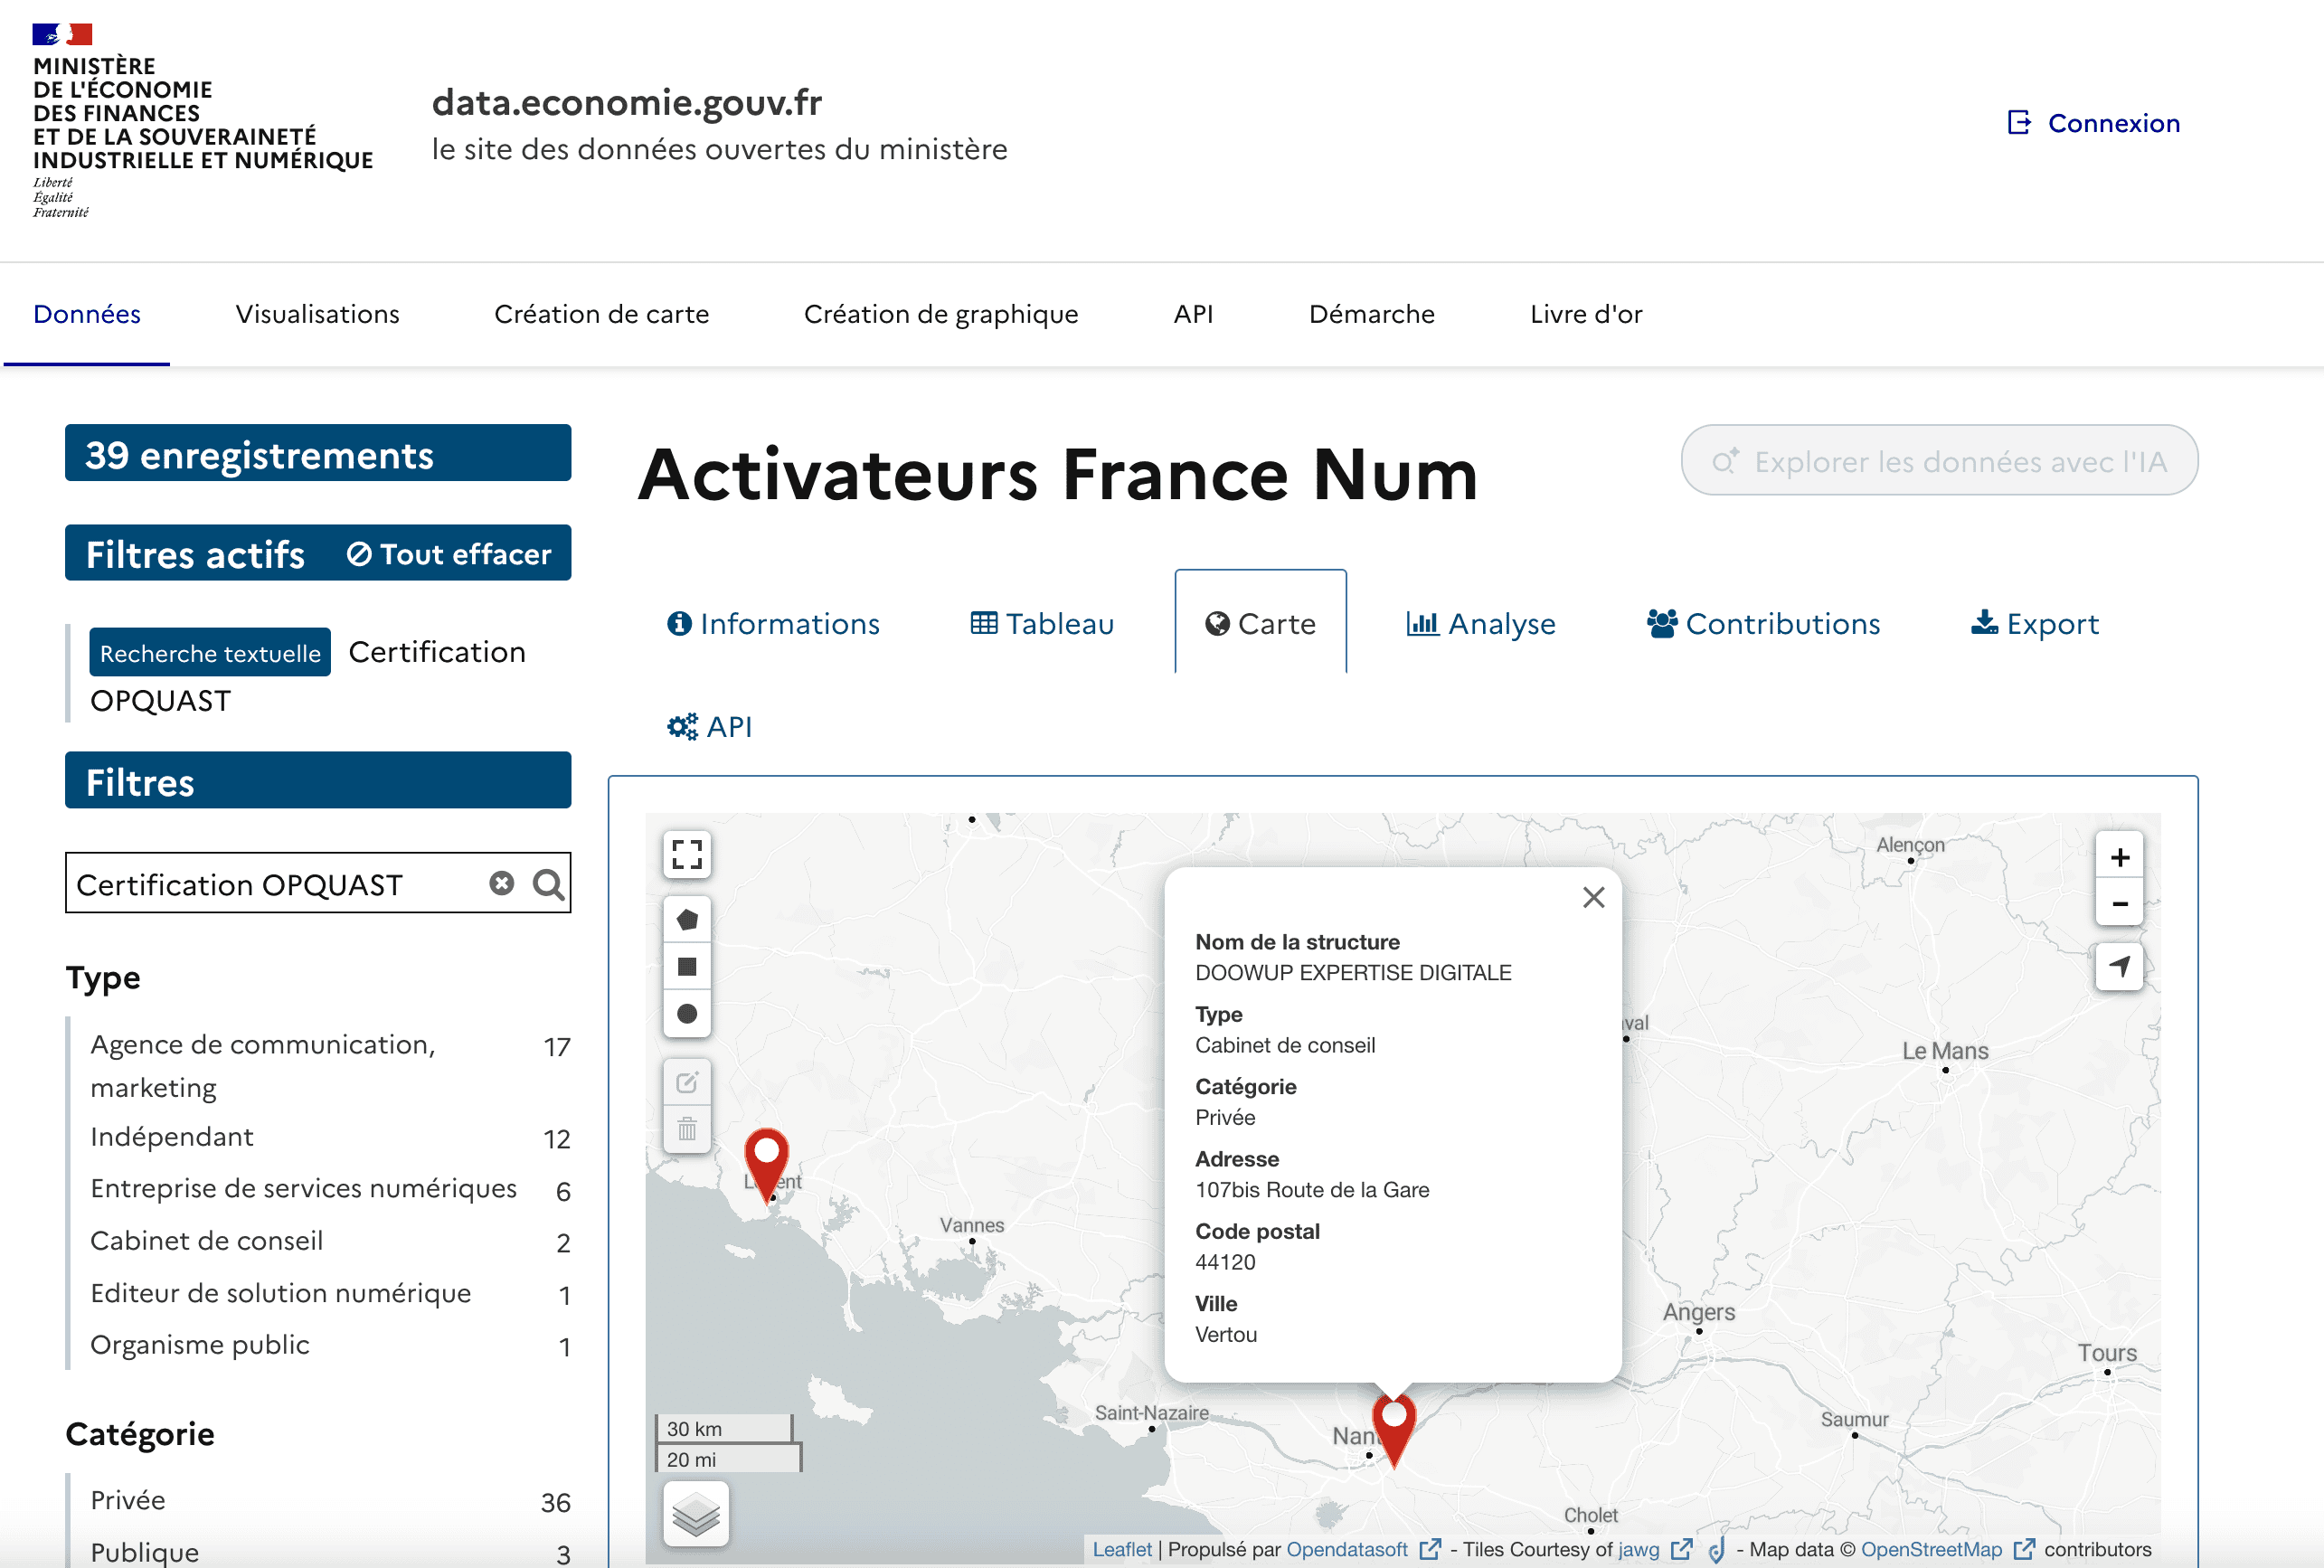Image resolution: width=2324 pixels, height=1568 pixels.
Task: Close the DOOWUP popup info card
Action: pyautogui.click(x=1592, y=900)
